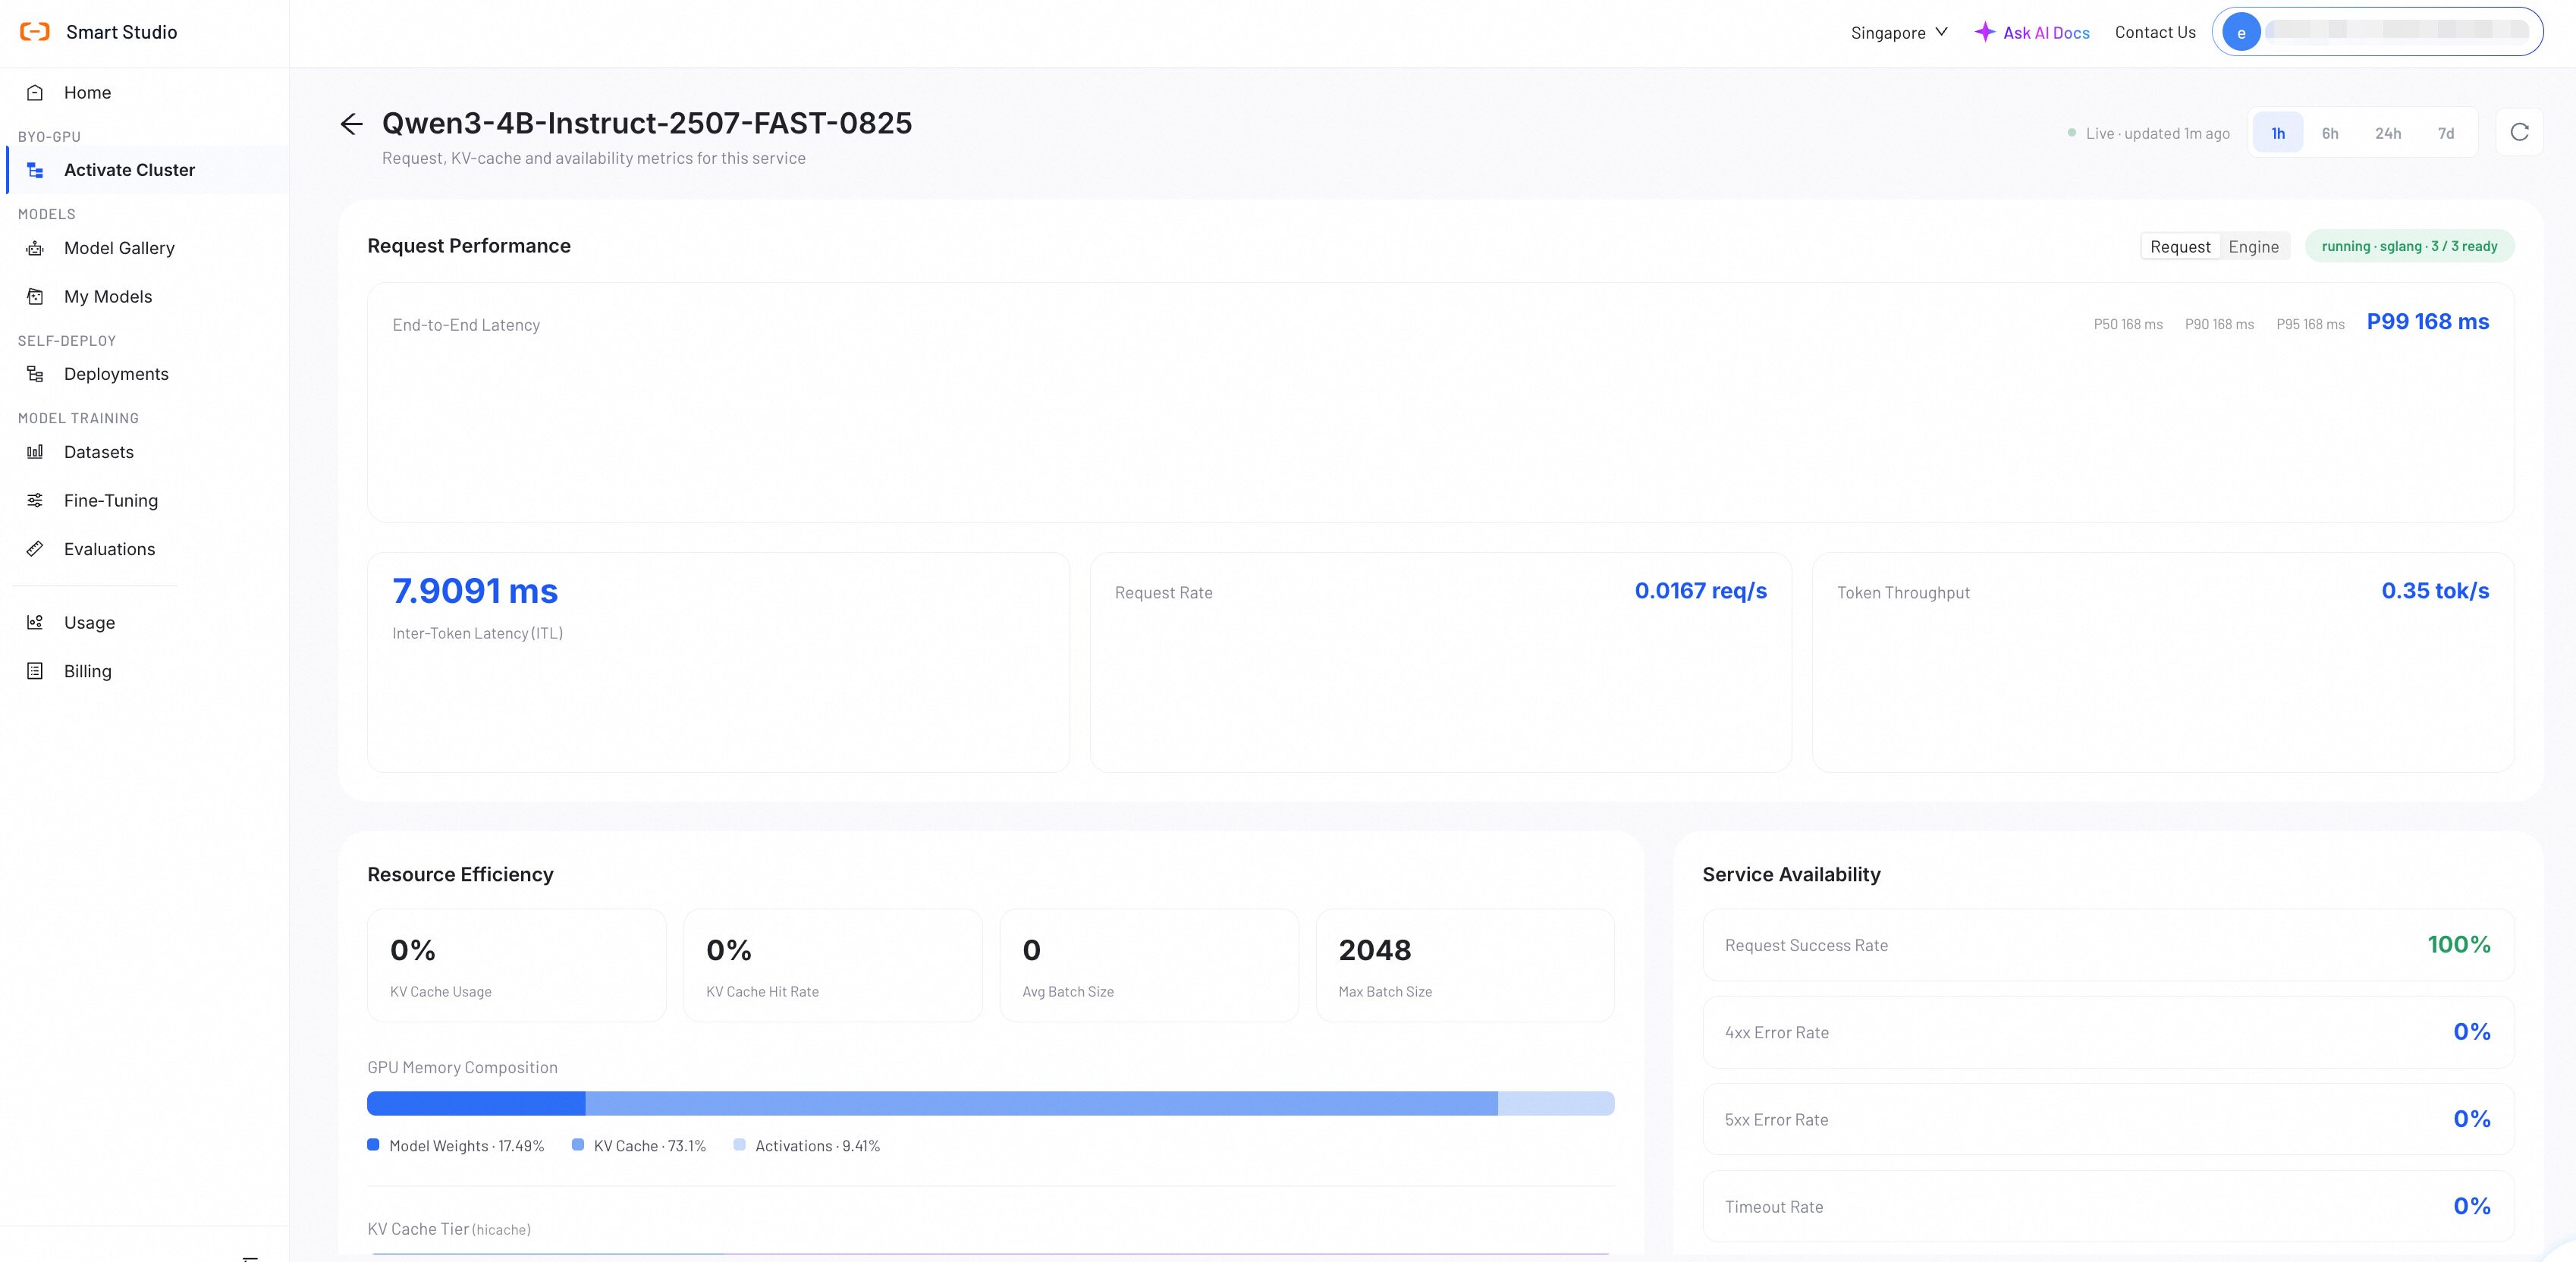Click the Usage icon
Screen dimensions: 2576x1262
pyautogui.click(x=35, y=622)
